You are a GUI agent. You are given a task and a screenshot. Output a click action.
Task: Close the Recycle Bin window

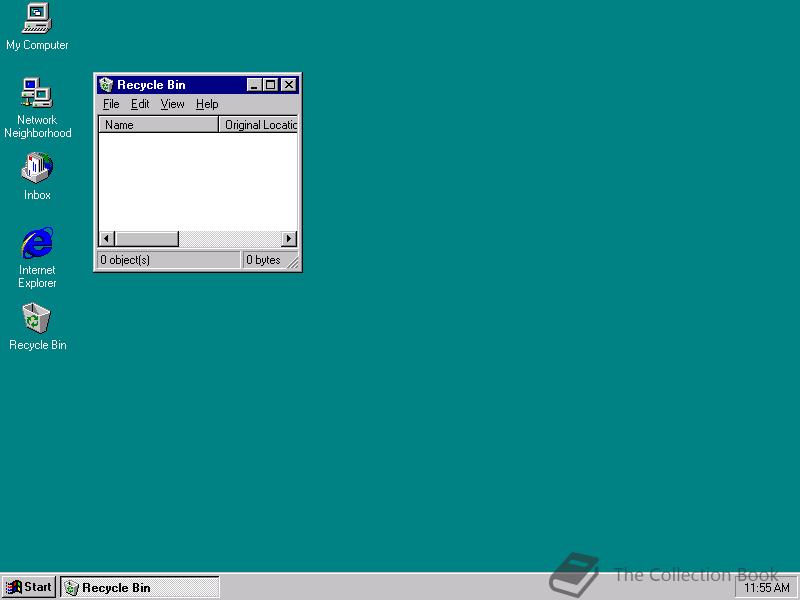[x=289, y=85]
